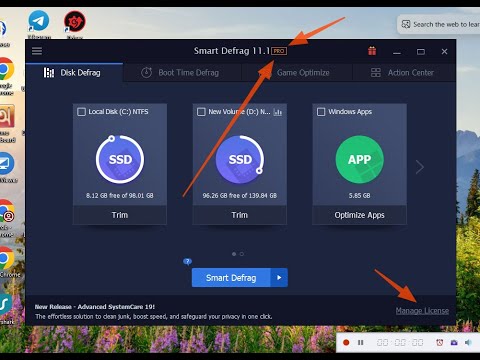The height and width of the screenshot is (360, 480).
Task: Click the SSD circle for Local Disk C
Action: (120, 159)
